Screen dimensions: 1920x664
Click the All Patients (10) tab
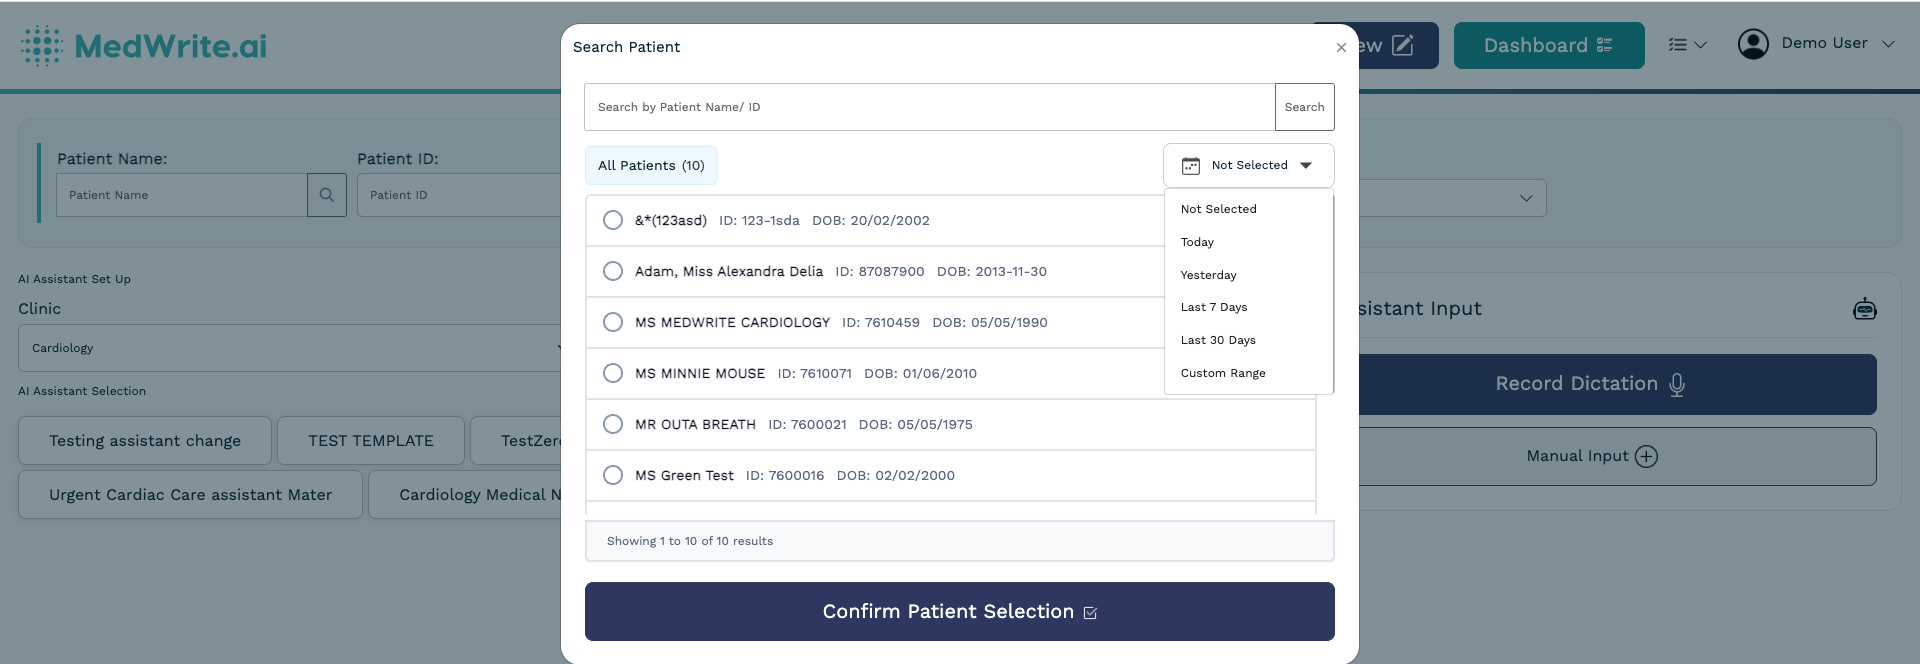point(651,166)
